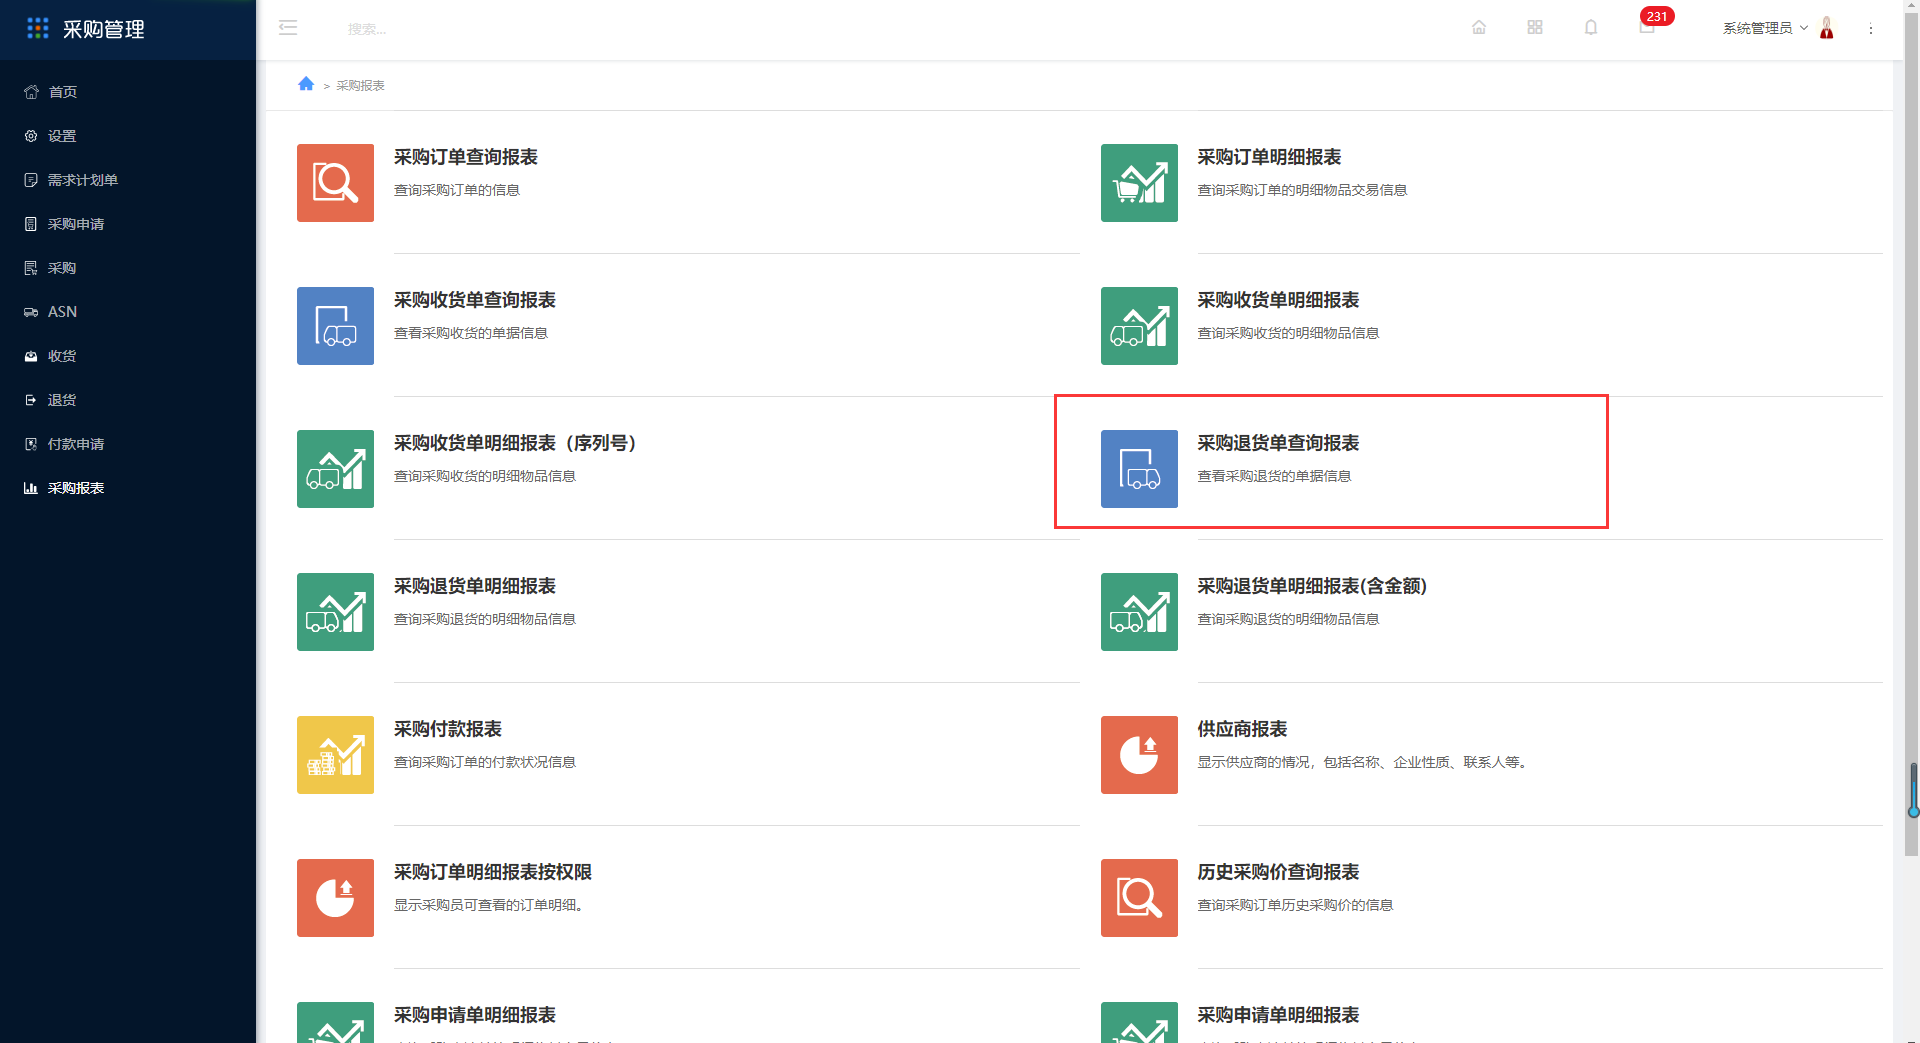Click the 供应商报表 title link
The image size is (1920, 1043).
[x=1242, y=729]
